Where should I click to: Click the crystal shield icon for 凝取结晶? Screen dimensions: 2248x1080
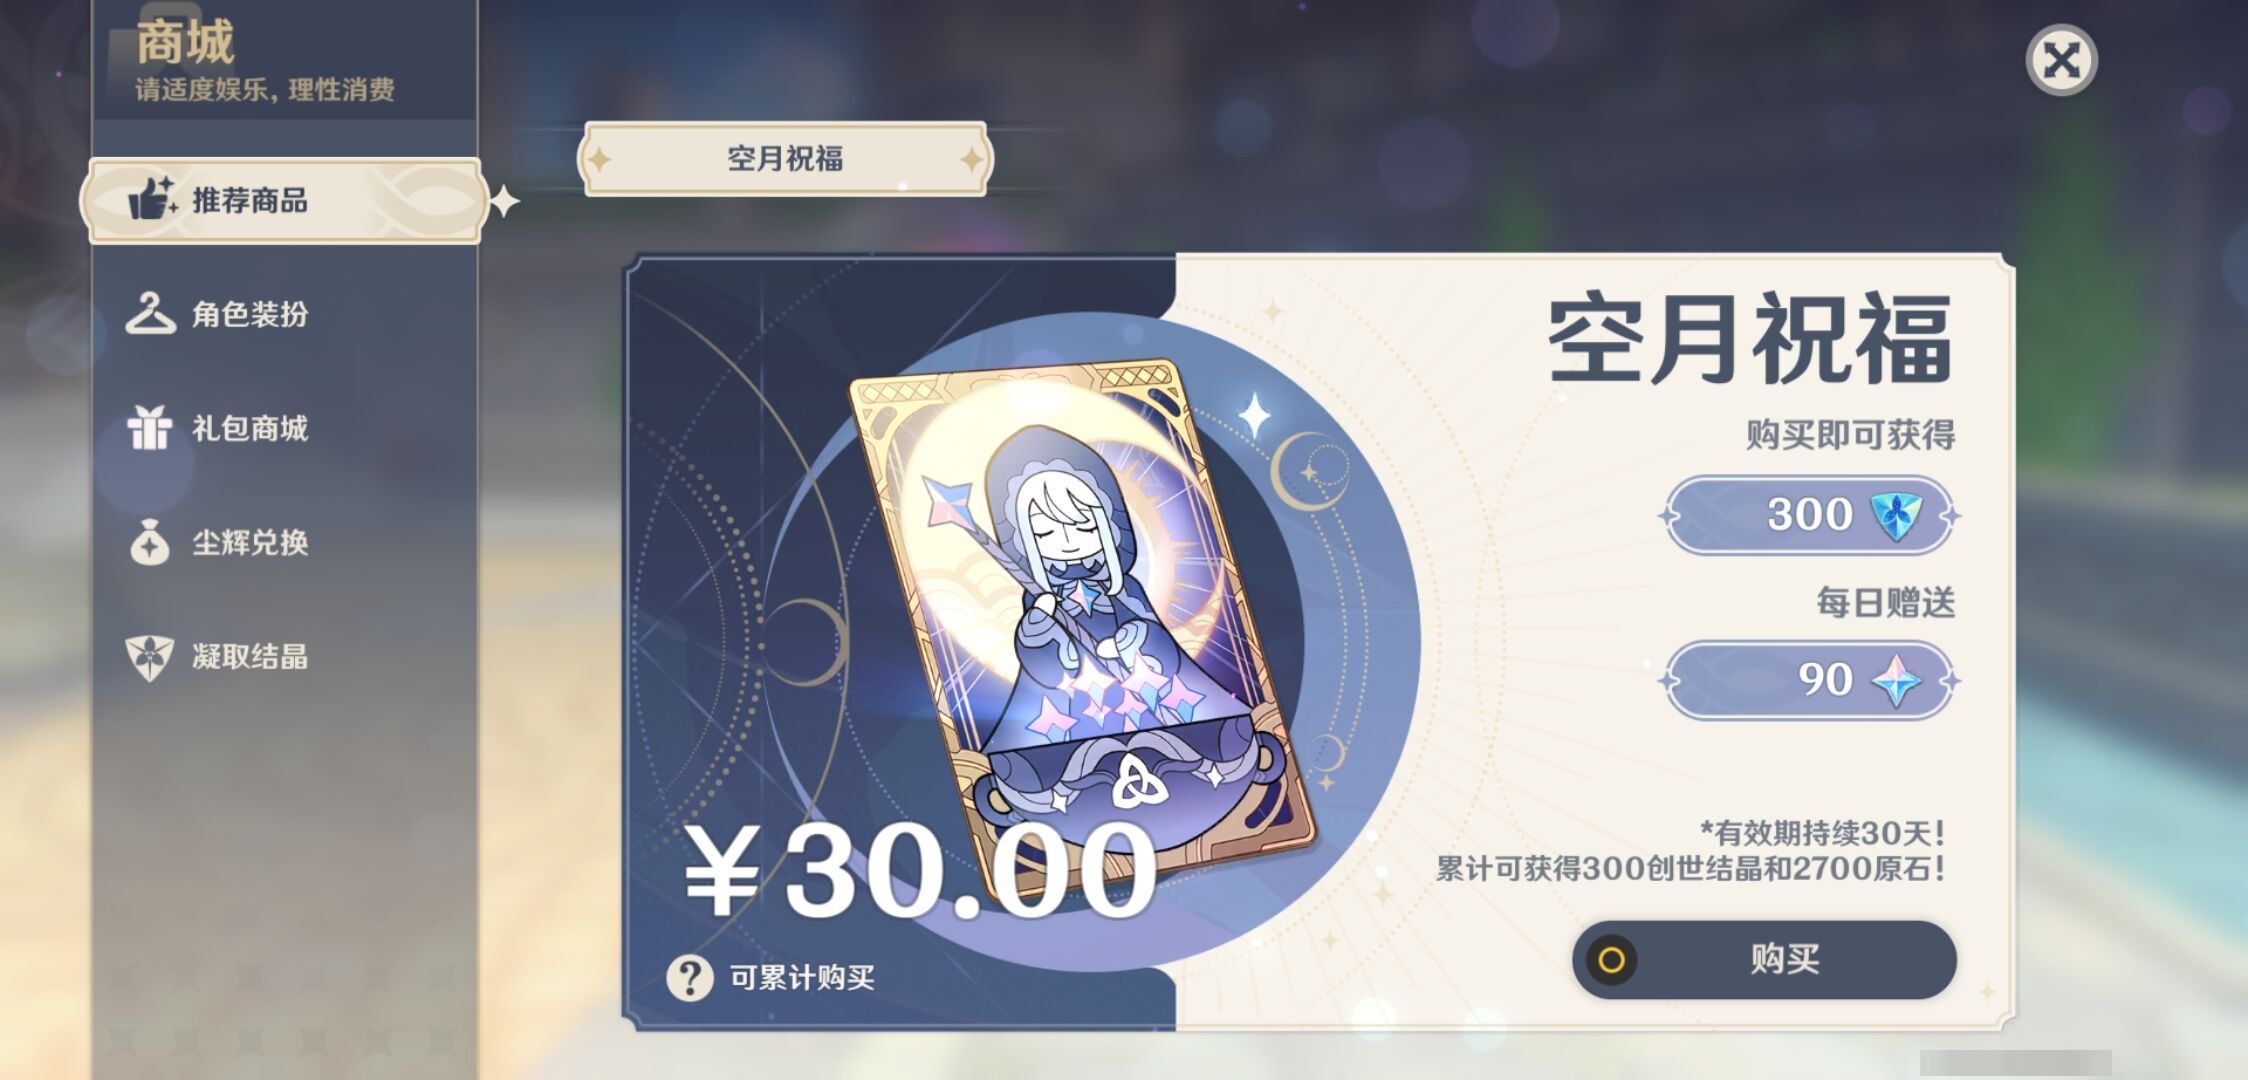(x=150, y=657)
